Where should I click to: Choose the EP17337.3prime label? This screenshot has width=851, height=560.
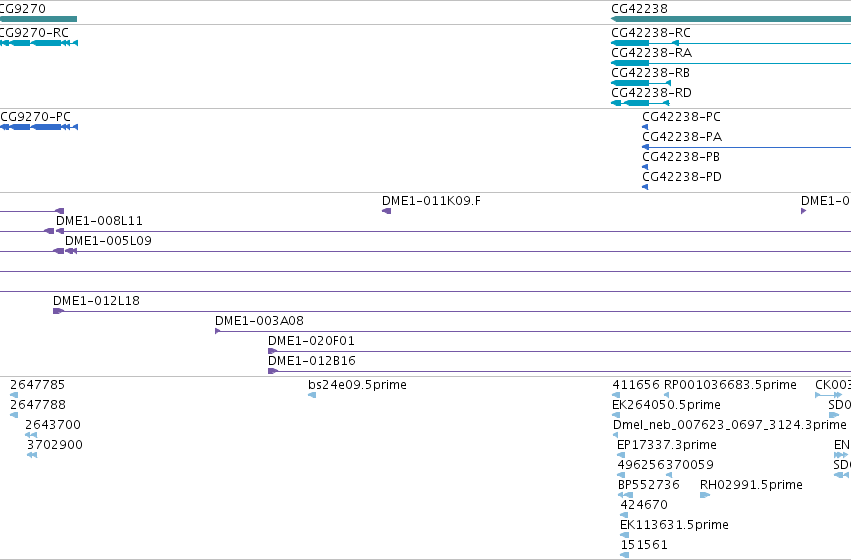click(666, 445)
